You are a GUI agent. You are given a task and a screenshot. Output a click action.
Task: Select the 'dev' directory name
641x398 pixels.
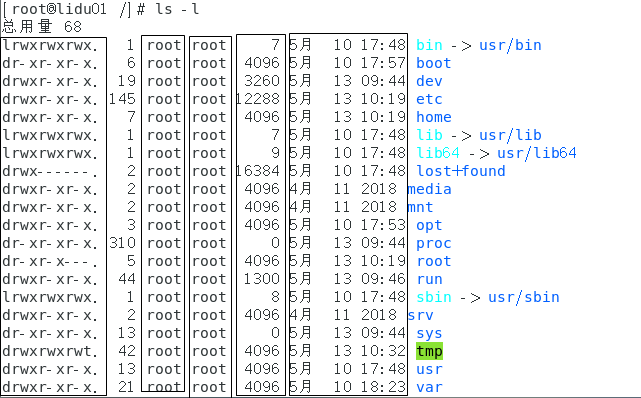point(429,81)
